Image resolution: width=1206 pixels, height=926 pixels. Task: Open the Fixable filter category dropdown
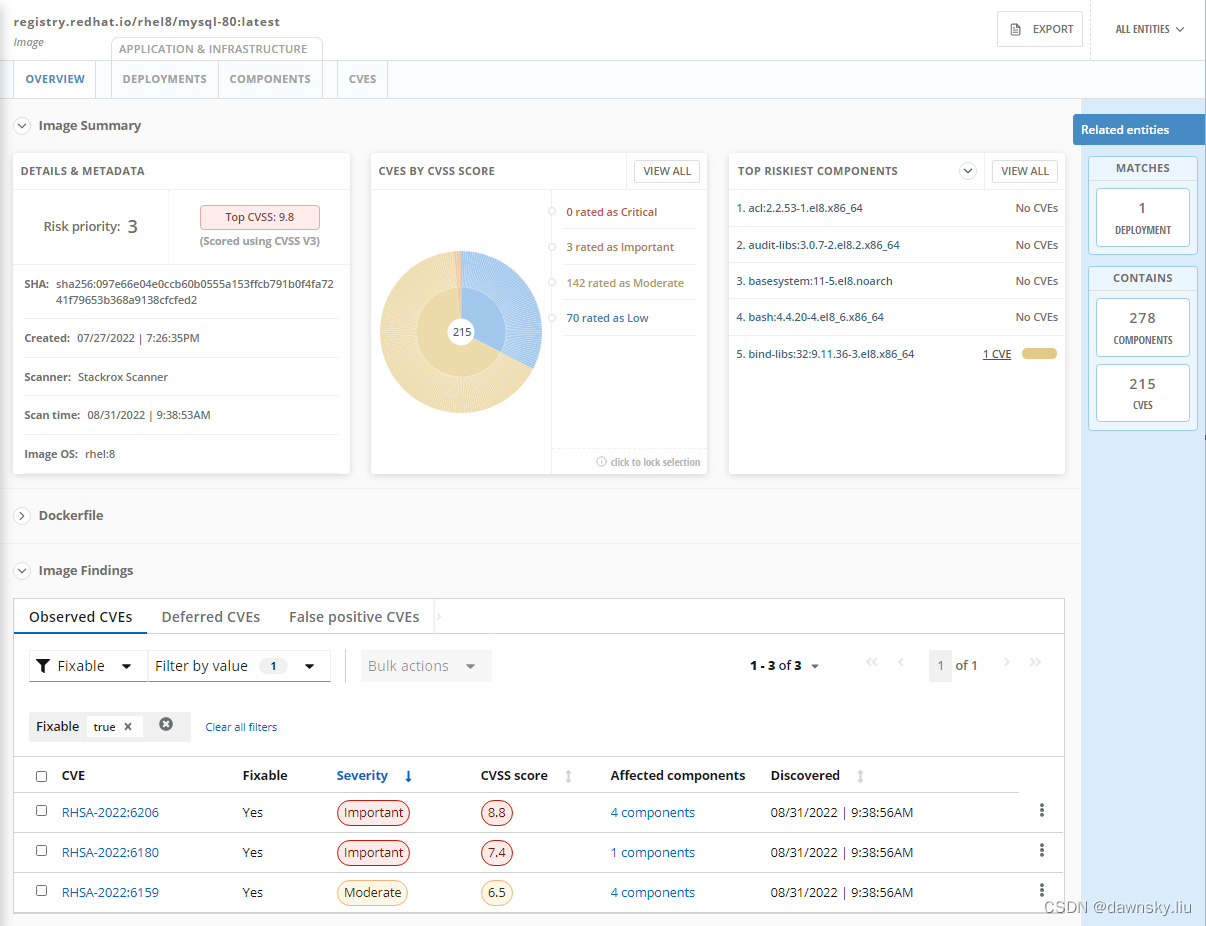pyautogui.click(x=88, y=666)
